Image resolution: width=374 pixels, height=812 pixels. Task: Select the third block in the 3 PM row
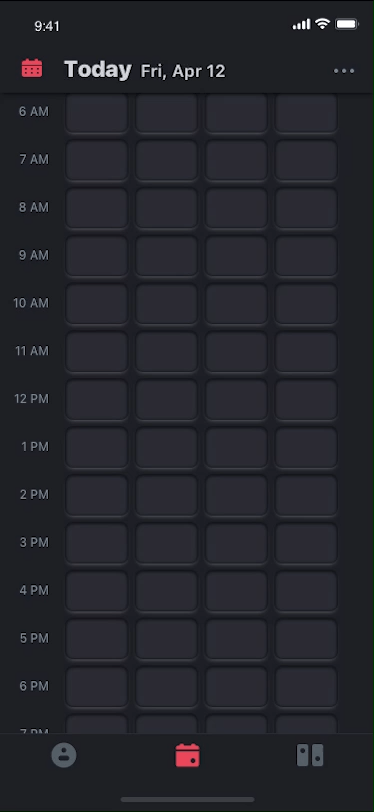pyautogui.click(x=236, y=543)
